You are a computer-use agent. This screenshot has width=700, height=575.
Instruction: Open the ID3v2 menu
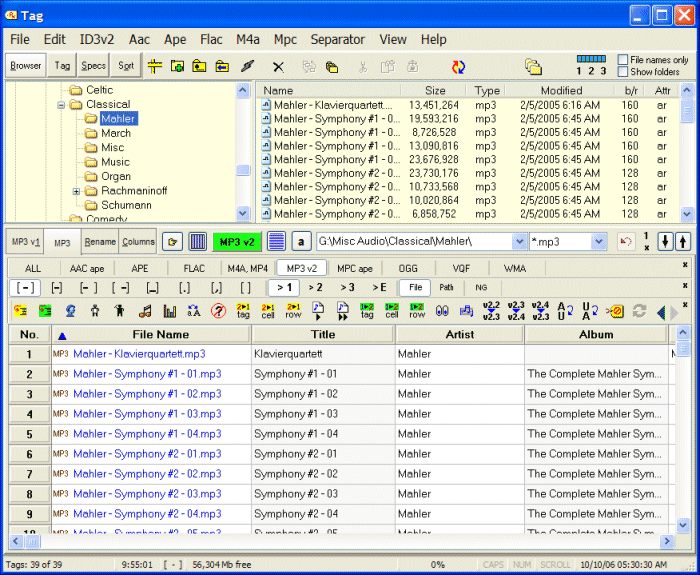(x=97, y=39)
